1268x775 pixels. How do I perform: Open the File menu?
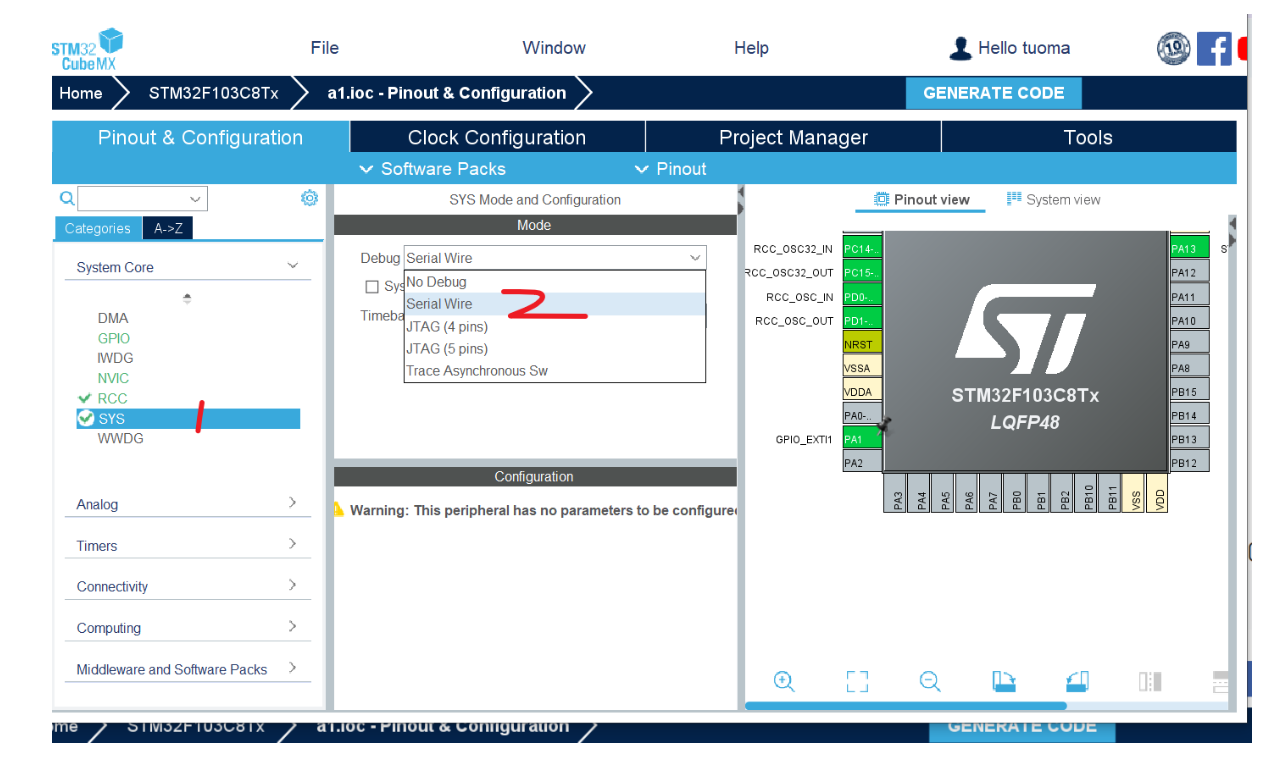tap(325, 48)
